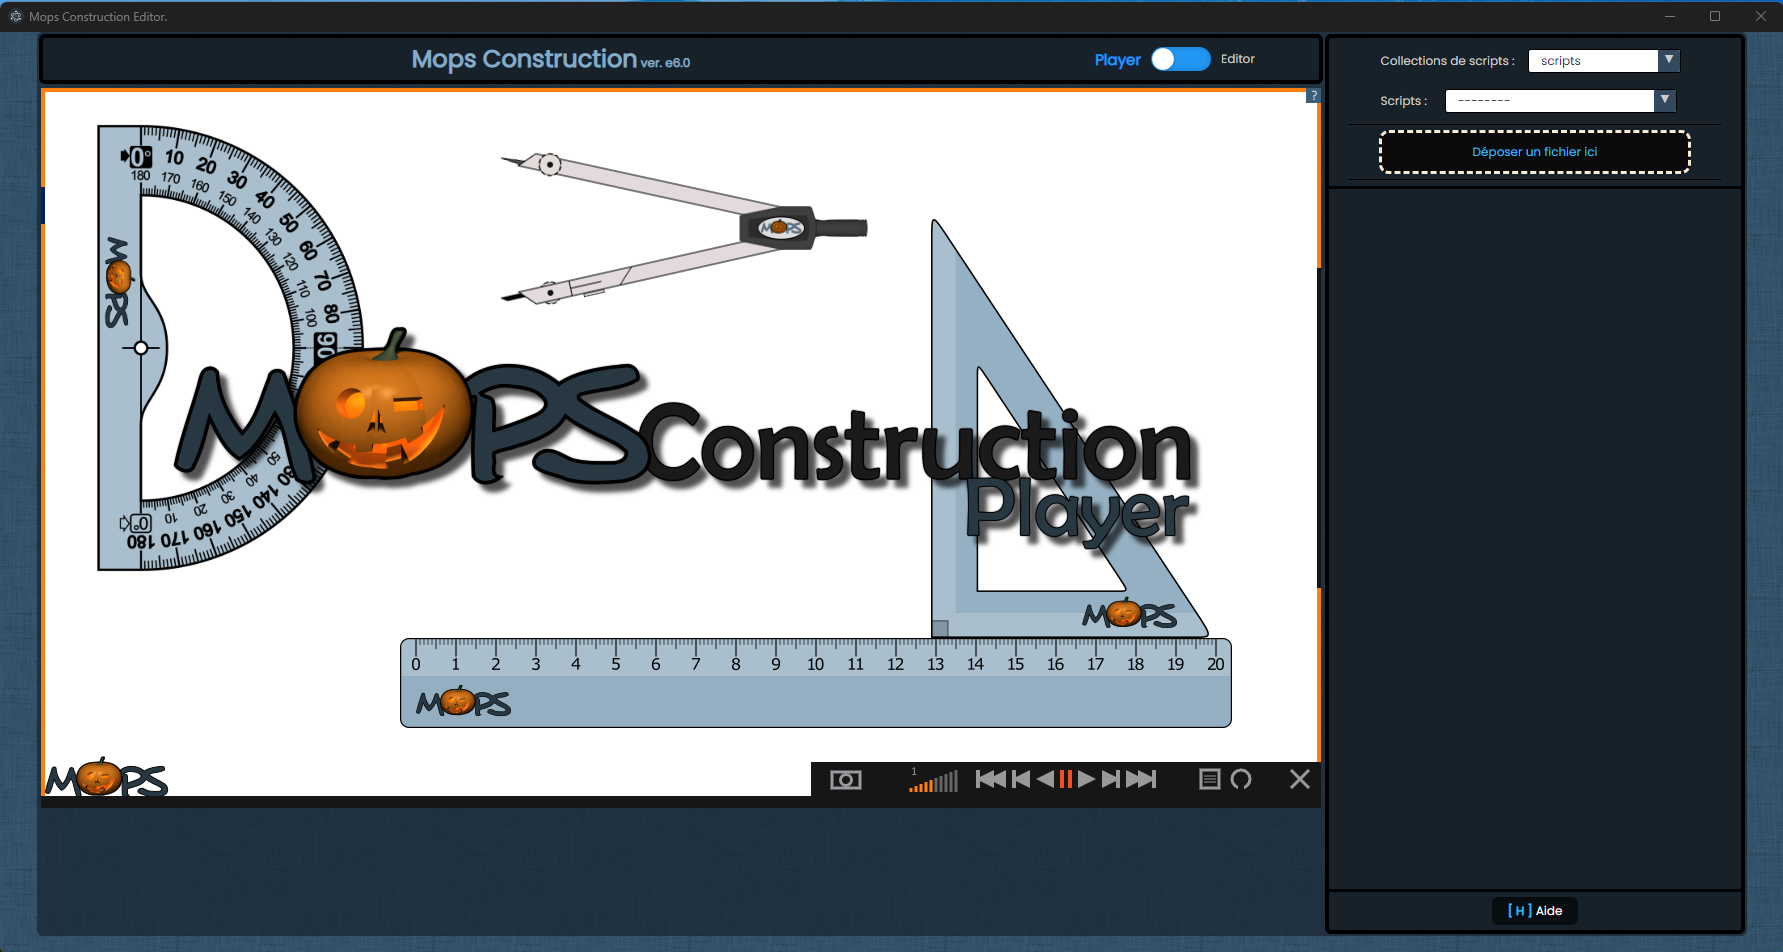1783x952 pixels.
Task: Play the construction forward
Action: pyautogui.click(x=1087, y=779)
